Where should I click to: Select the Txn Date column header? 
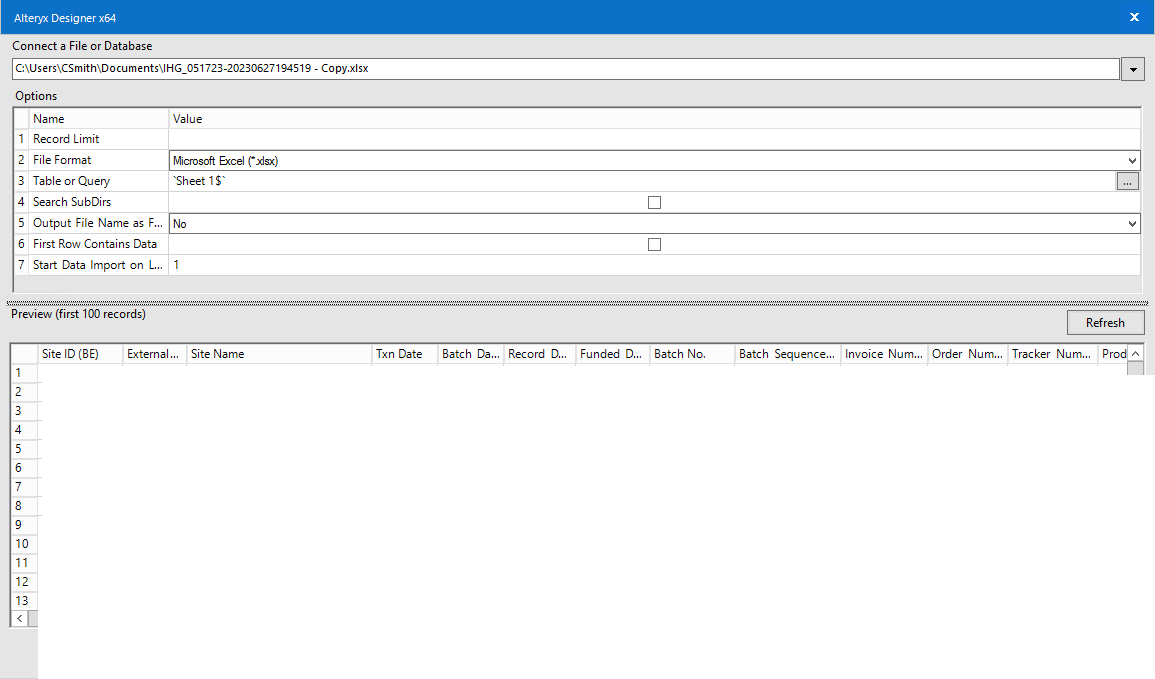point(403,353)
